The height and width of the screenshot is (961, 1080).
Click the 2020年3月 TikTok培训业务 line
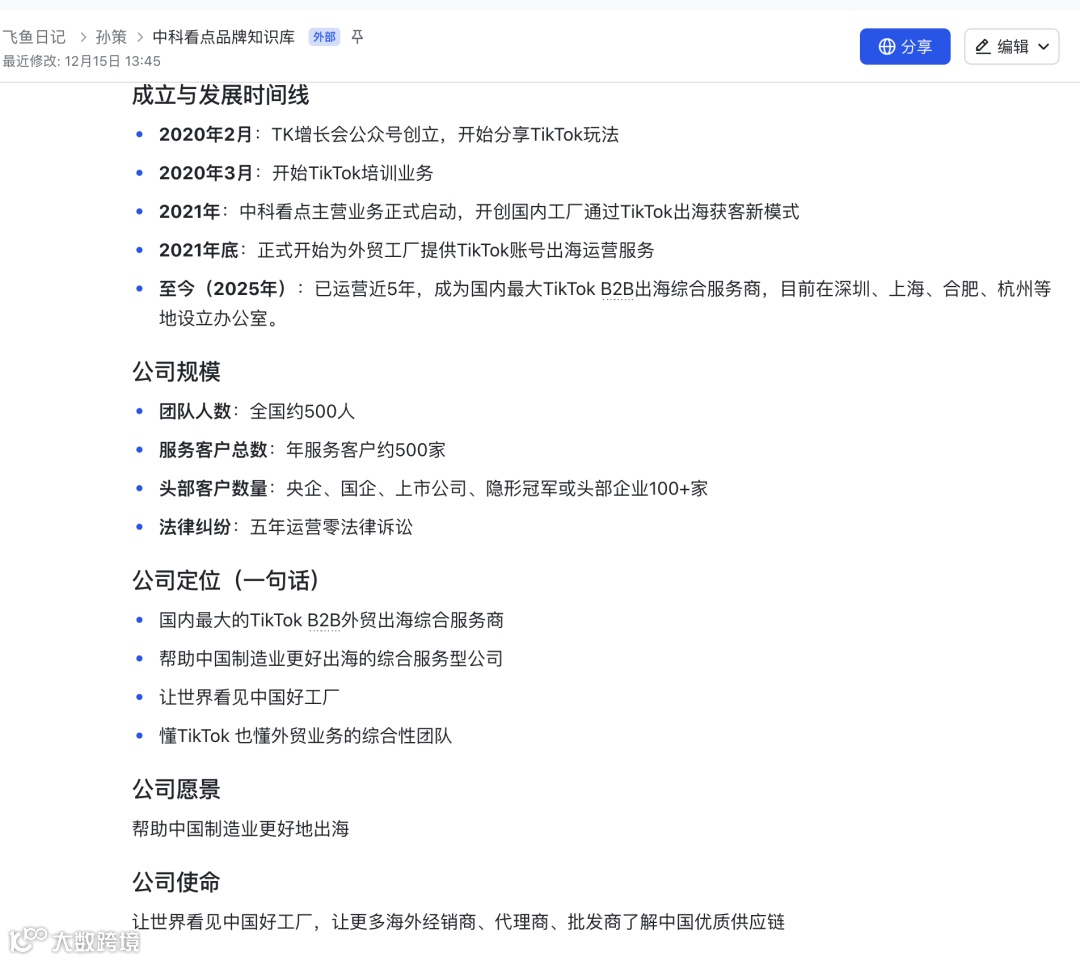click(x=296, y=173)
